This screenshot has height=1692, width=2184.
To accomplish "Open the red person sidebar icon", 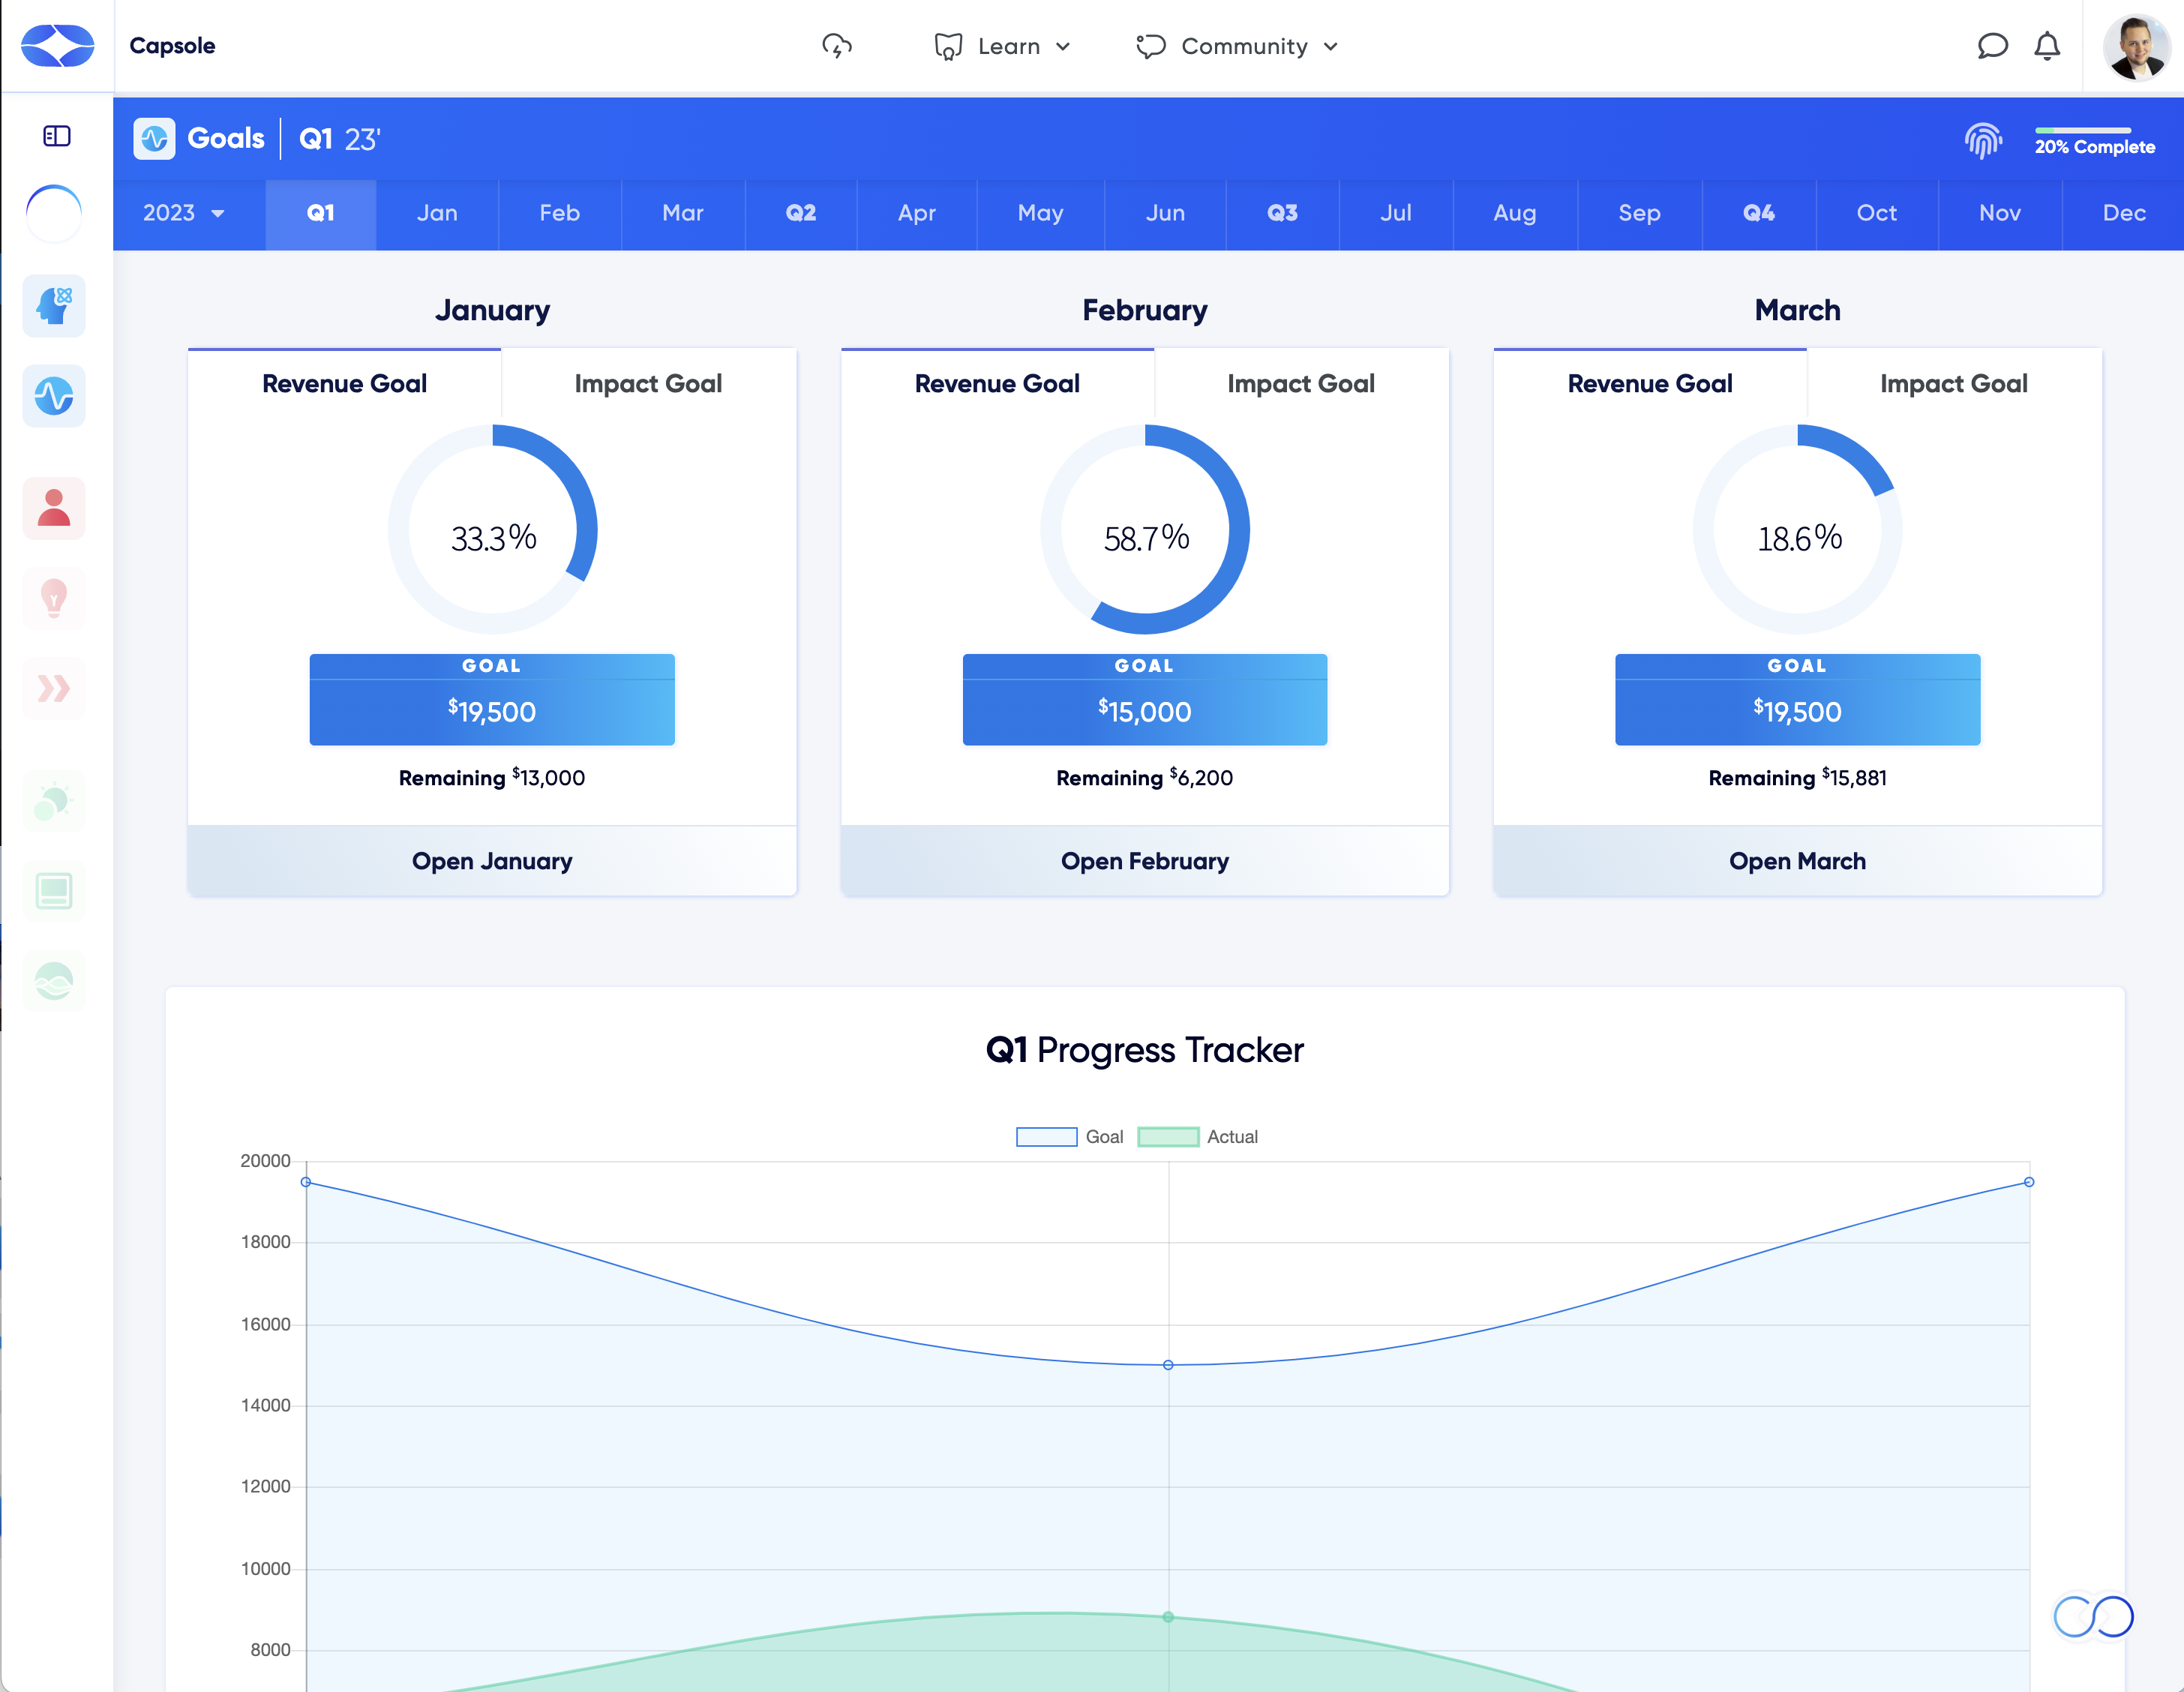I will coord(54,508).
